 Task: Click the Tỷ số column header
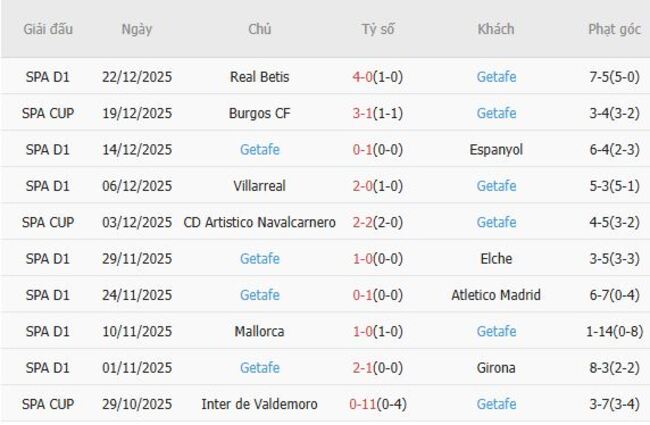coord(378,29)
